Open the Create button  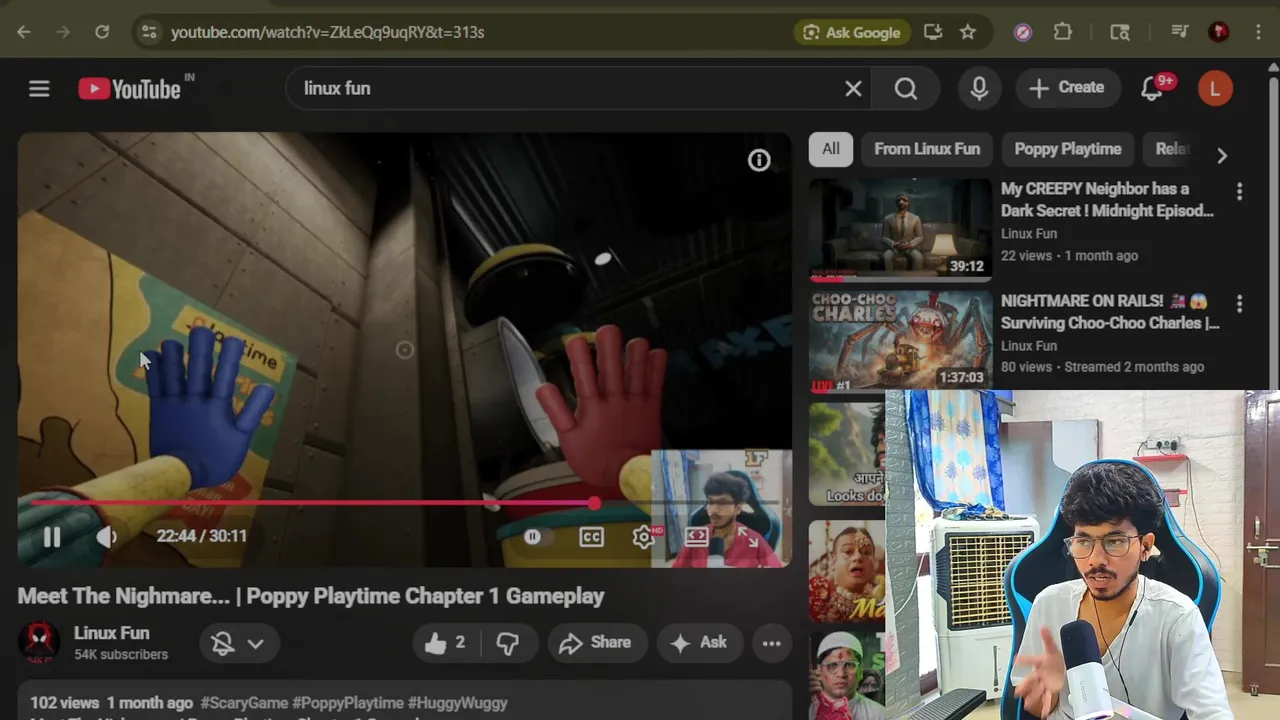pyautogui.click(x=1066, y=88)
